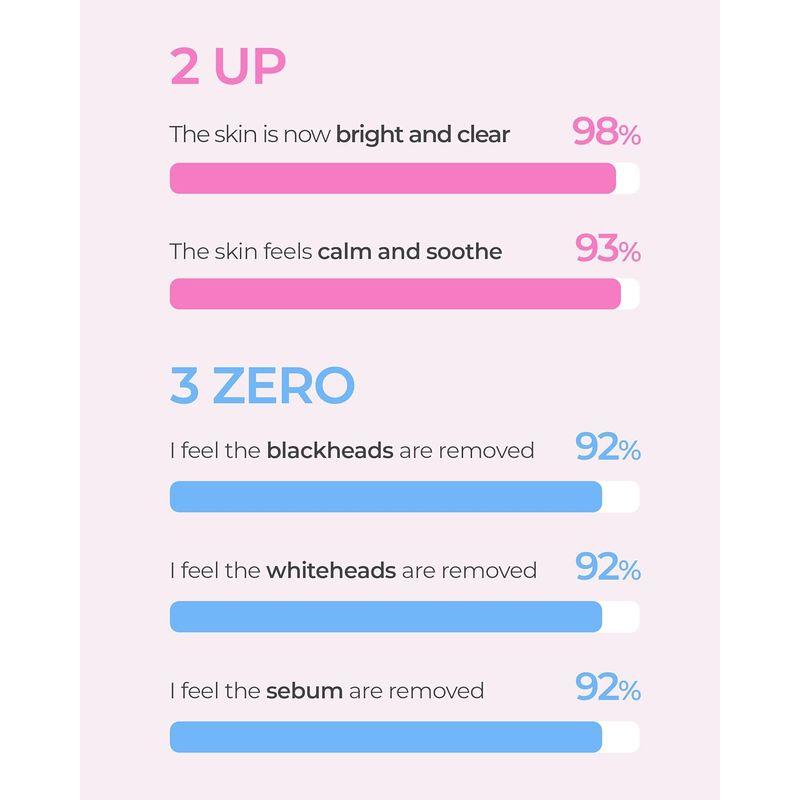Image resolution: width=800 pixels, height=800 pixels.
Task: Select the "calm and soothe" statement text
Action: (336, 251)
